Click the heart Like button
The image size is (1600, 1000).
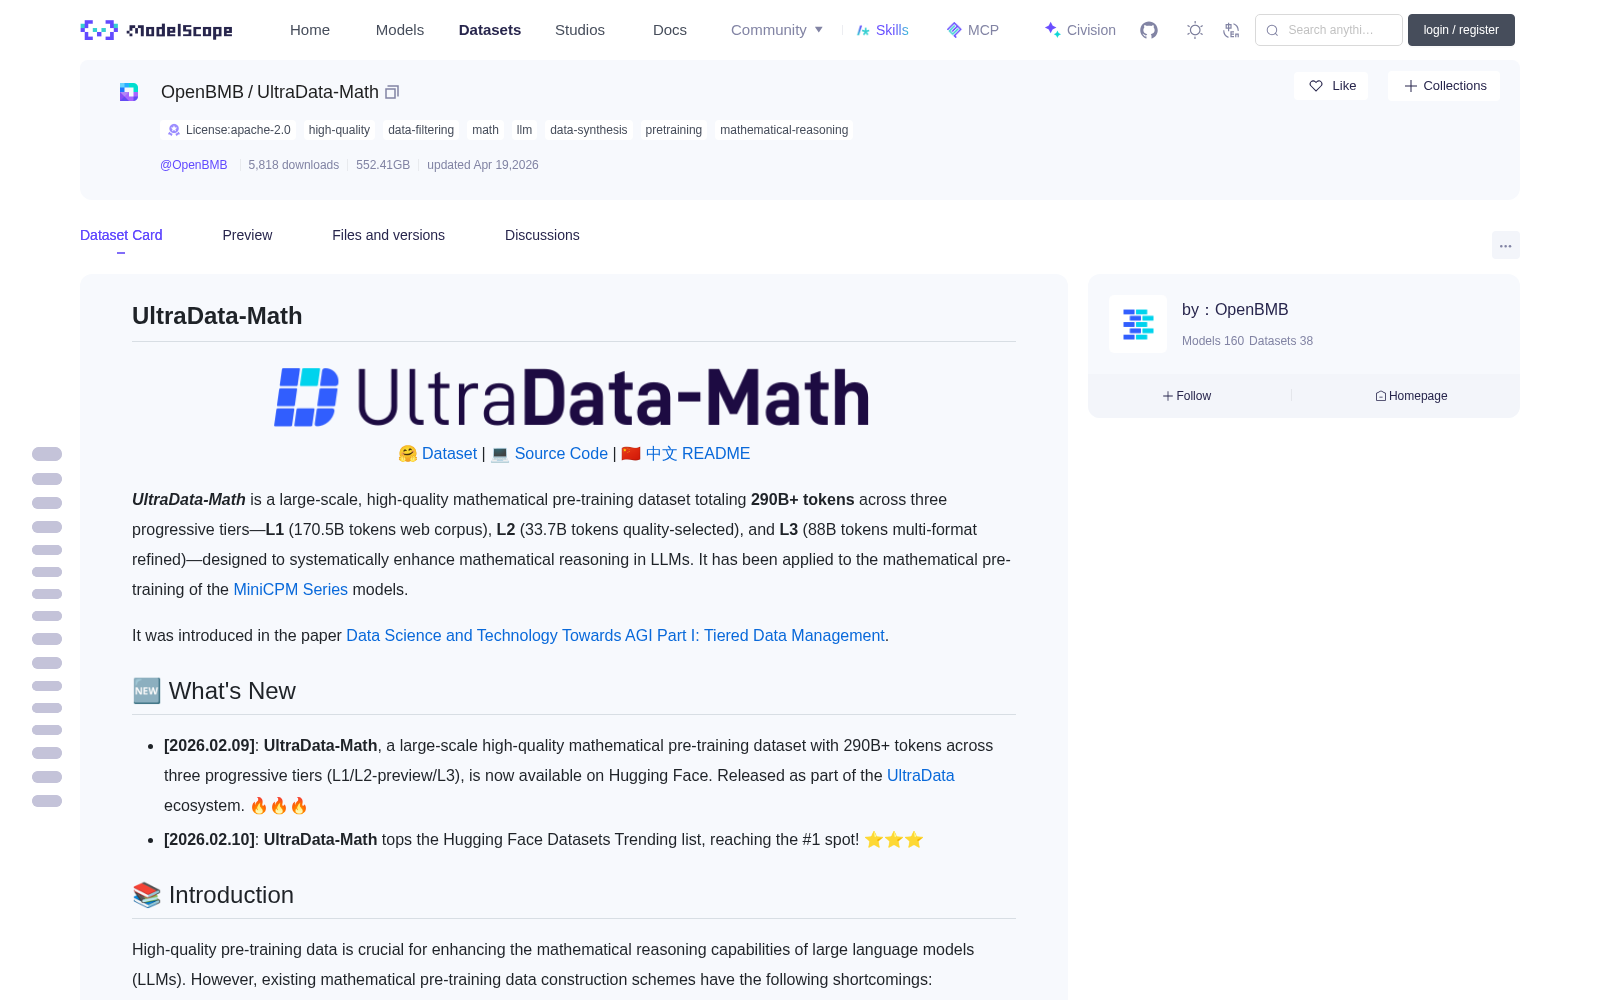point(1331,86)
